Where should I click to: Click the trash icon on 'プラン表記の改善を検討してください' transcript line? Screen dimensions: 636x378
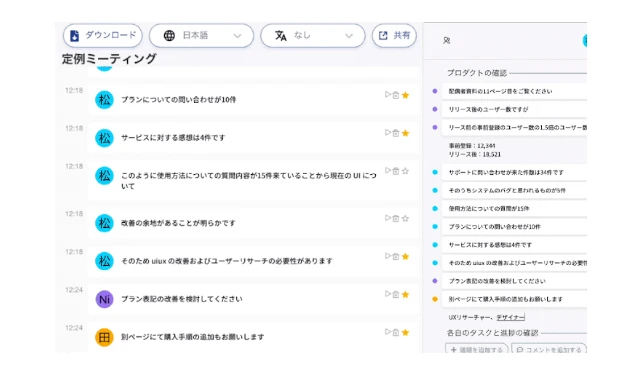click(396, 294)
